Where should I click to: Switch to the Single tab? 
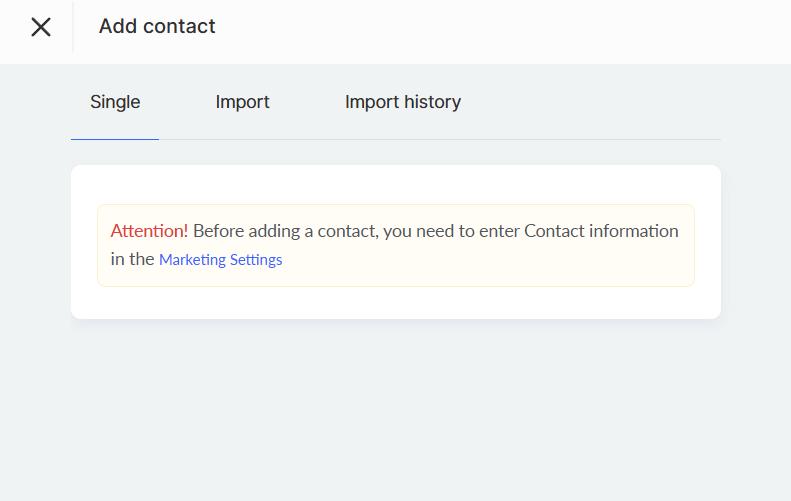115,102
